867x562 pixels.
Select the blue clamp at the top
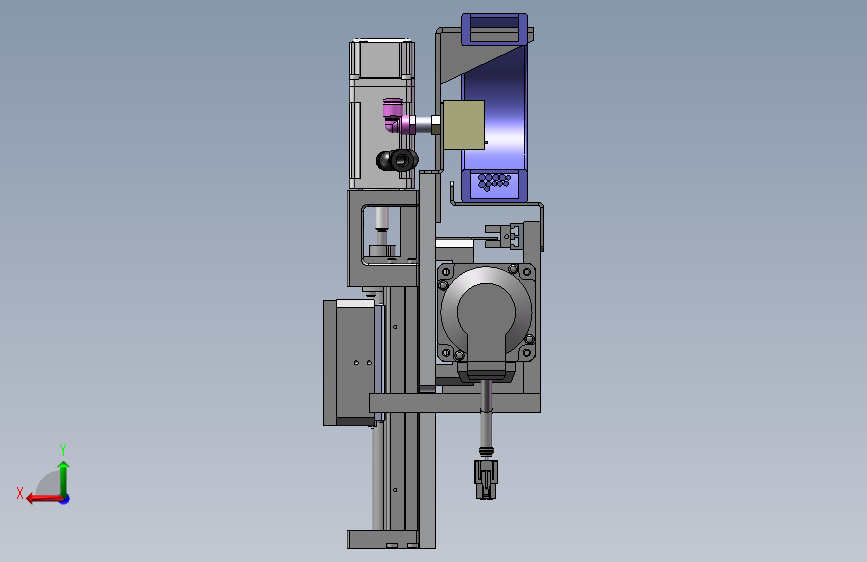[x=494, y=29]
